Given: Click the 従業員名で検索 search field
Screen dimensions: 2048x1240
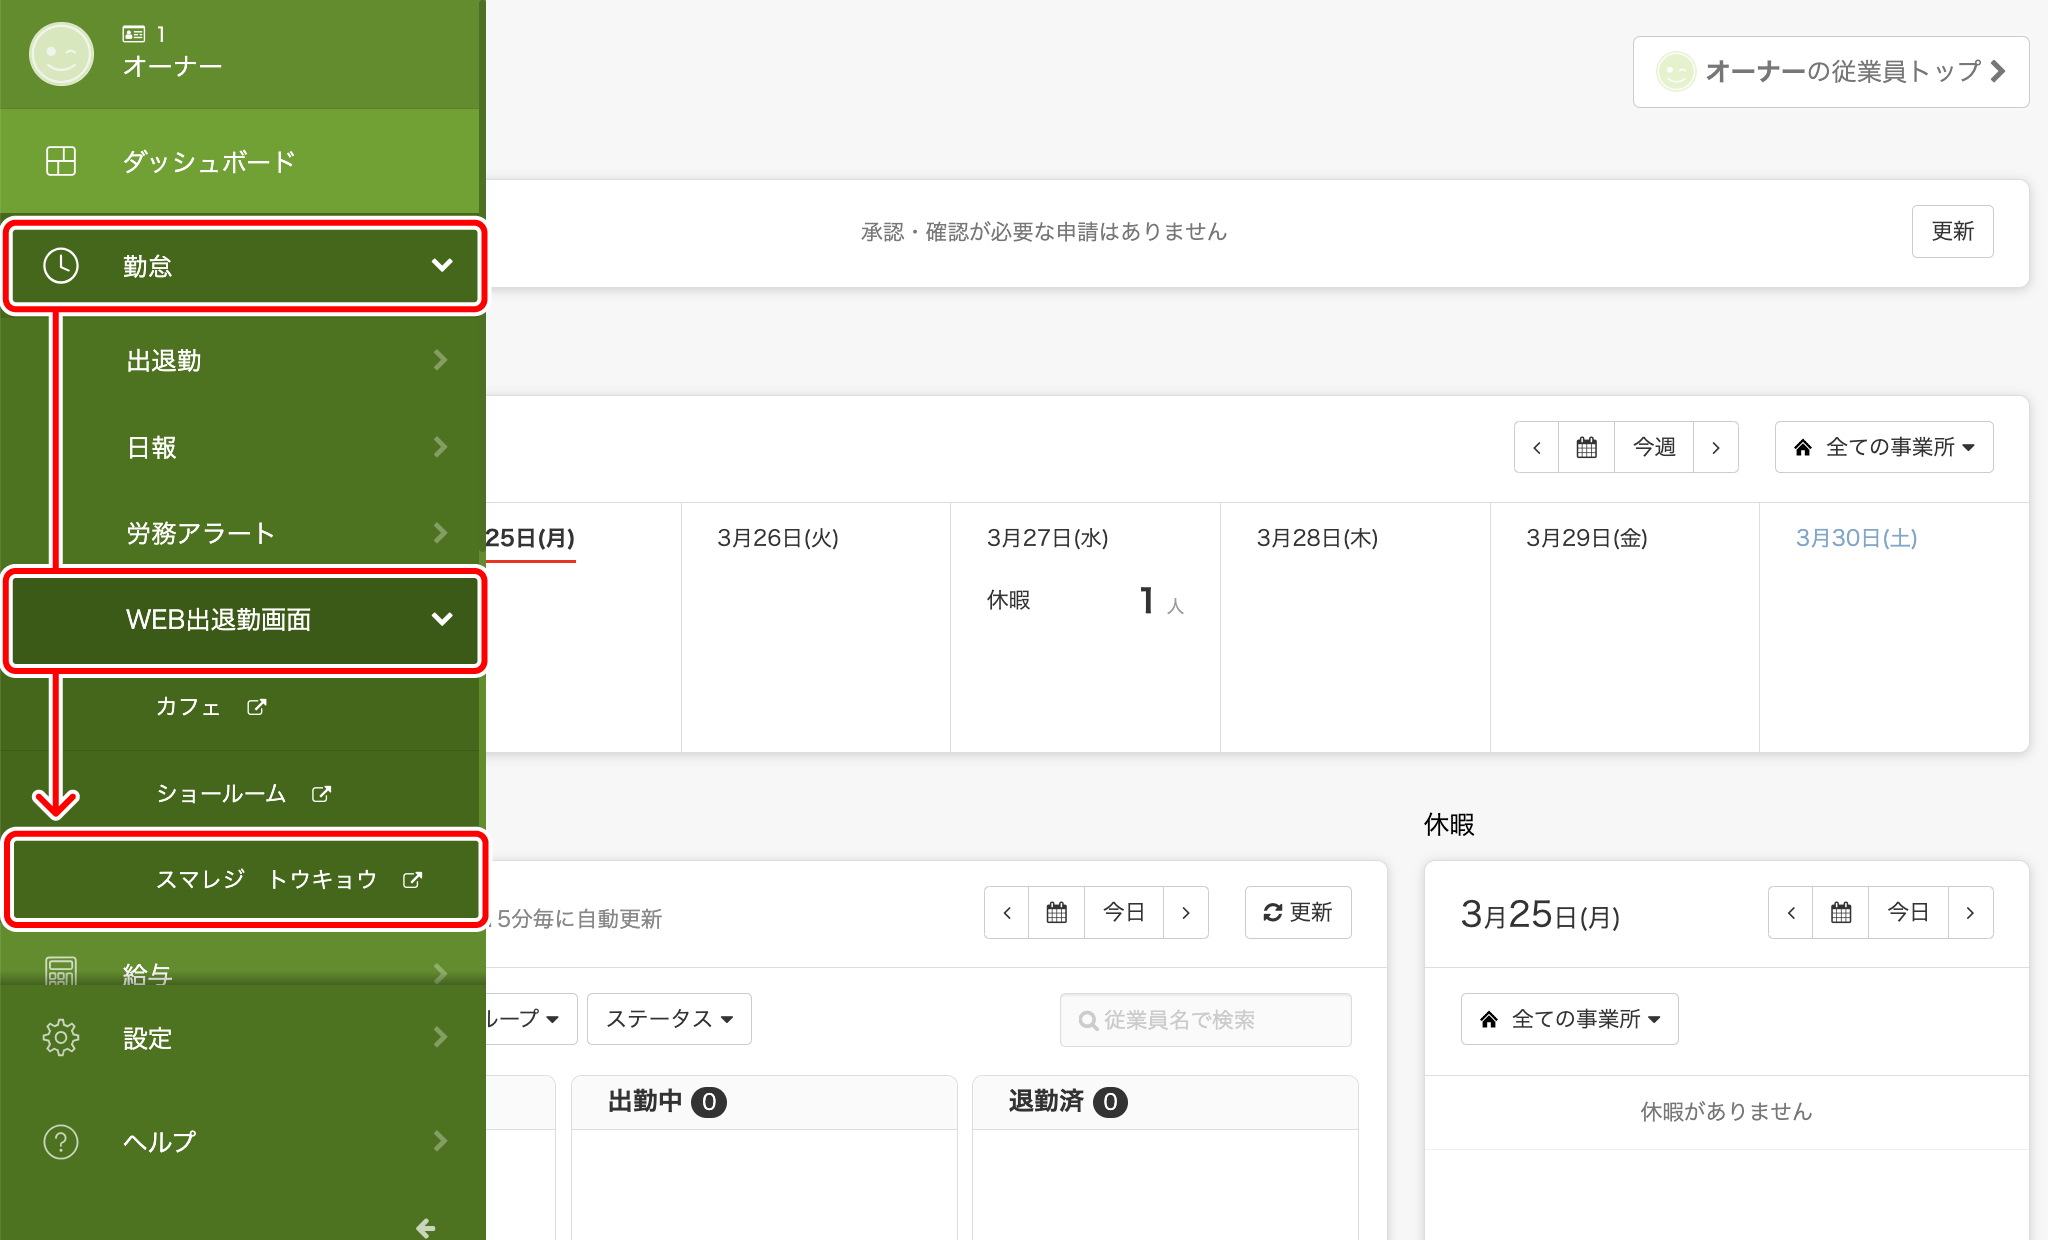Looking at the screenshot, I should [1205, 1019].
